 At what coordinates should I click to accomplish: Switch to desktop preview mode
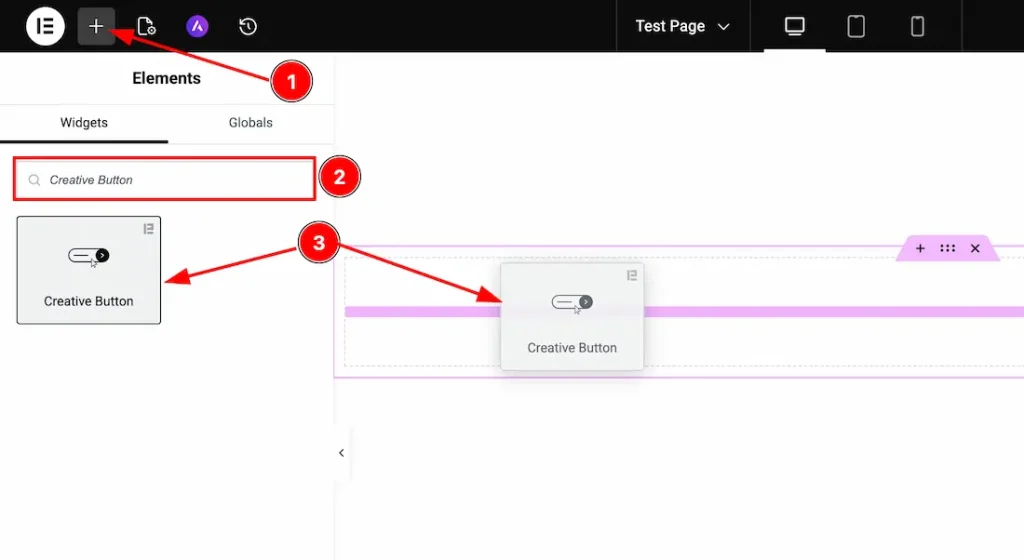coord(794,26)
